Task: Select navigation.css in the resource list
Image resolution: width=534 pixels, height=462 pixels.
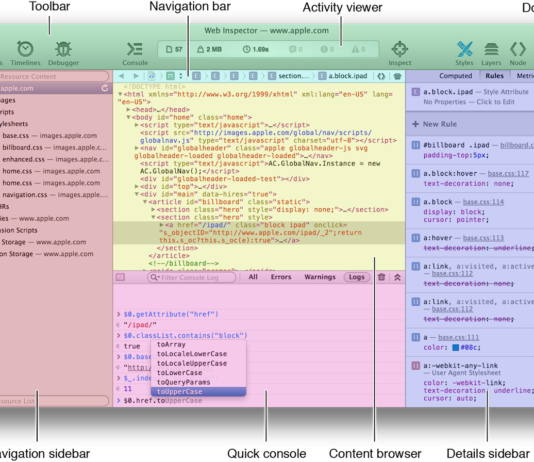Action: pos(55,195)
